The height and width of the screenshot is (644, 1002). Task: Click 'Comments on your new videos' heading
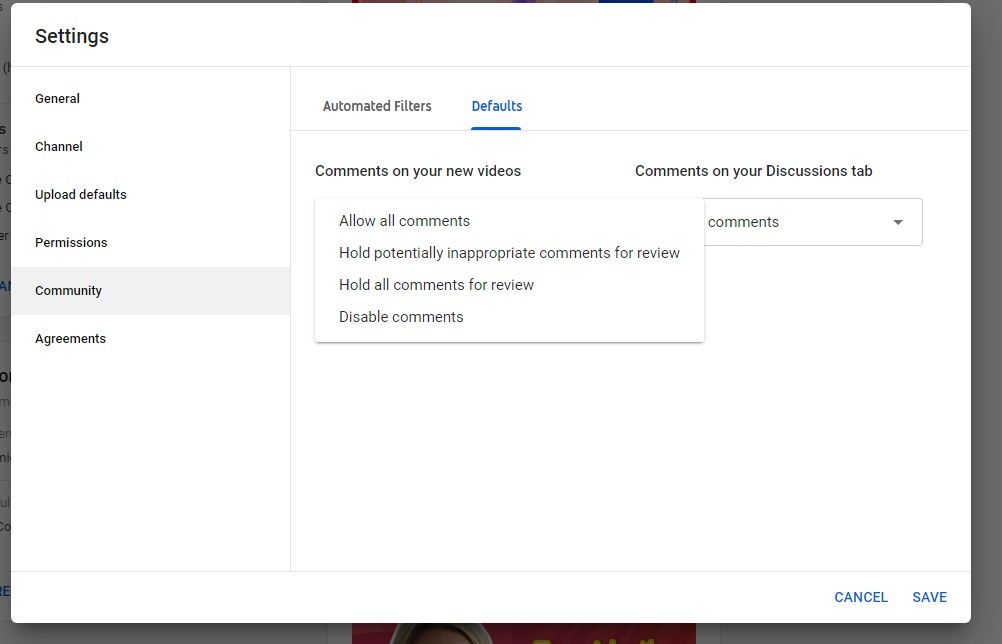pyautogui.click(x=418, y=171)
